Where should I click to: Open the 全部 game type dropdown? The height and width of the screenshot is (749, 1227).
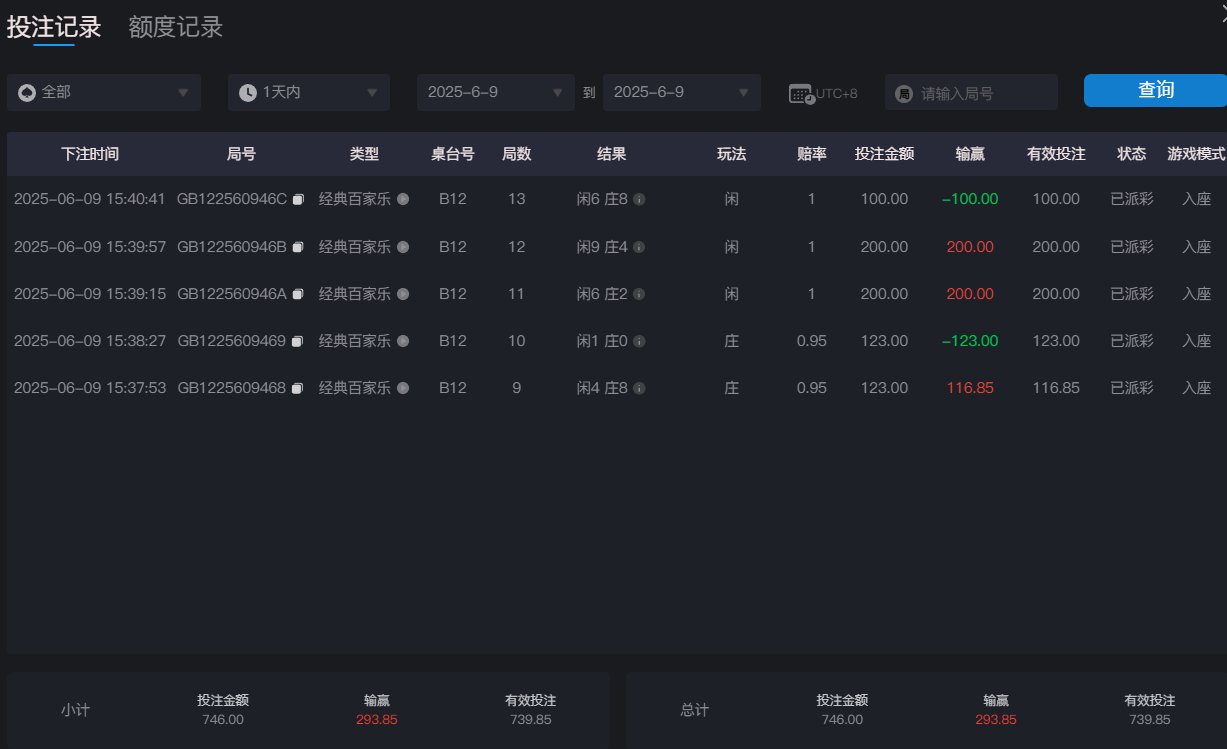[x=104, y=93]
